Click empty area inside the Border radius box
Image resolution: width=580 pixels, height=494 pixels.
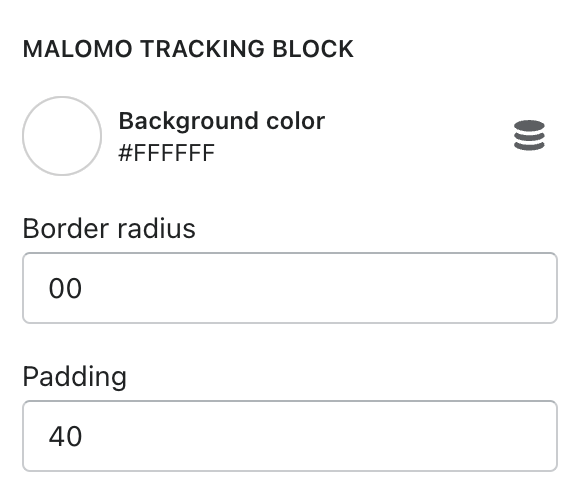pyautogui.click(x=318, y=288)
